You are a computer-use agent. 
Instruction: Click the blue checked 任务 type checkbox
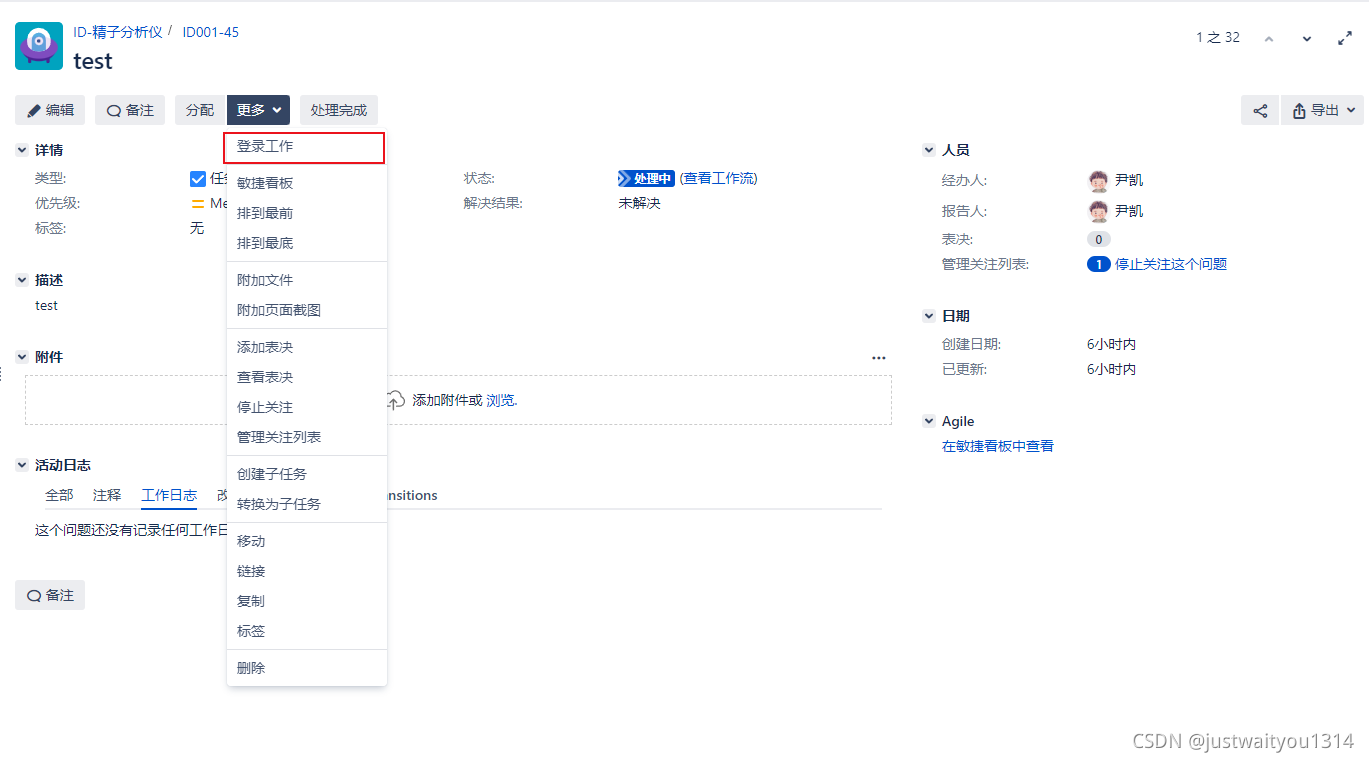pos(197,178)
